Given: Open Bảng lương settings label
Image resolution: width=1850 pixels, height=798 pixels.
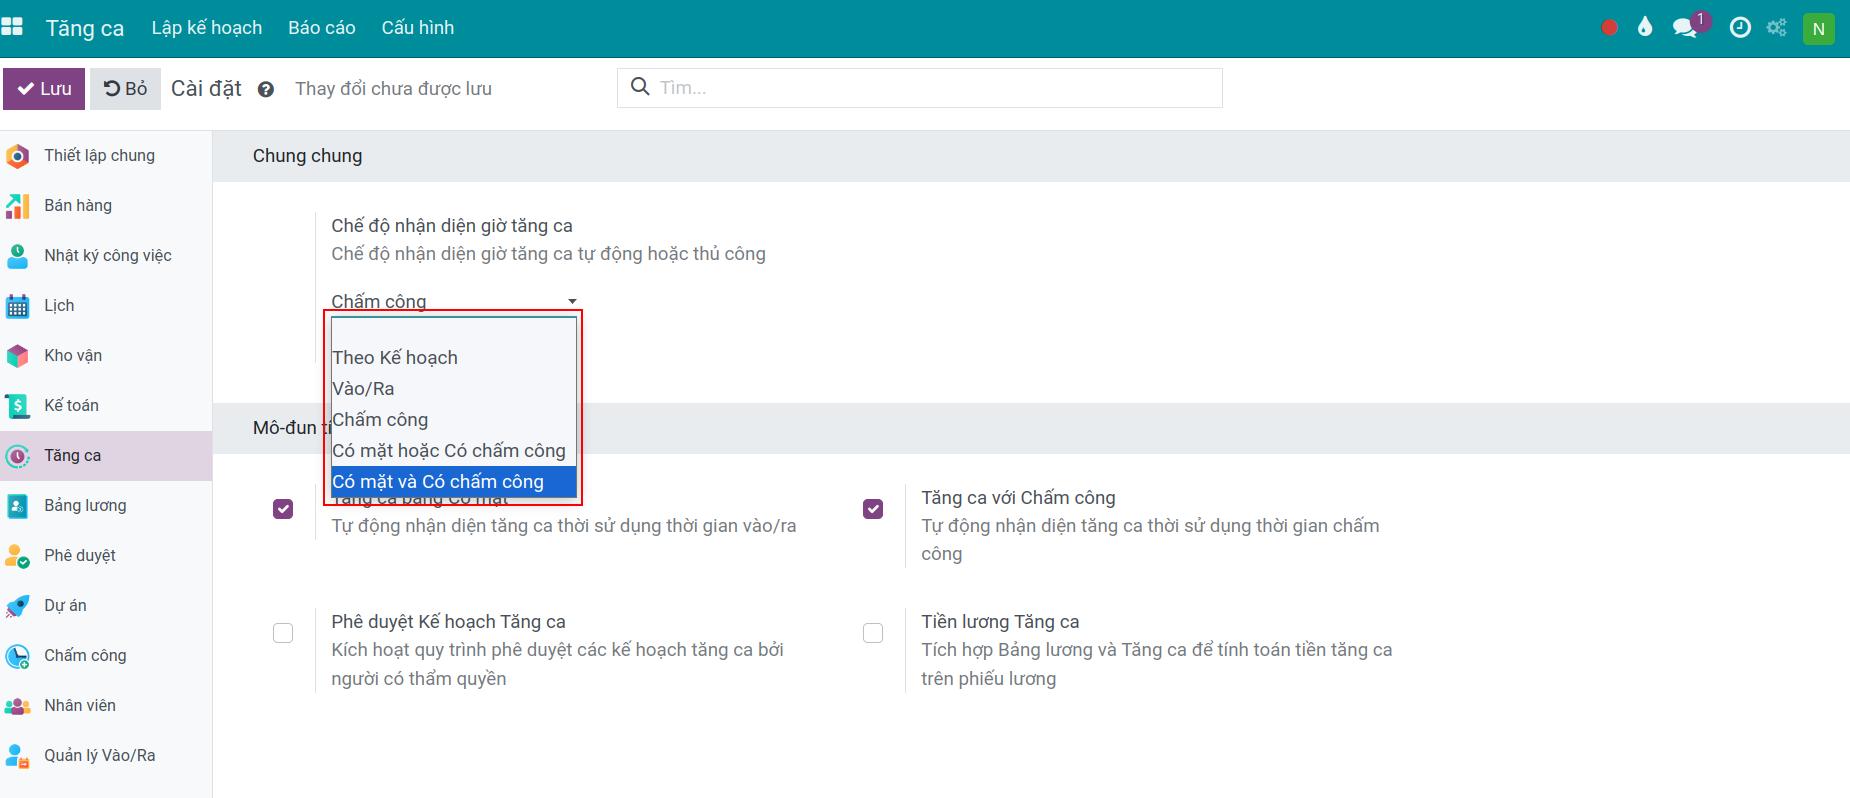Looking at the screenshot, I should click(85, 506).
